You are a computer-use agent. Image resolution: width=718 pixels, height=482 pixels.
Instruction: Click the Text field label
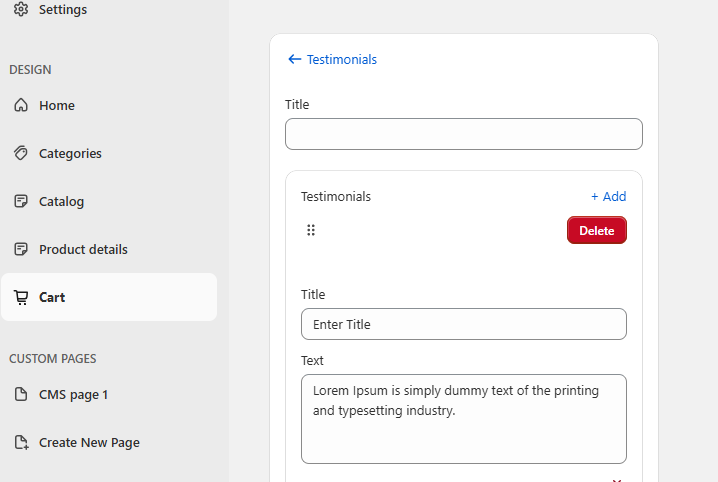pos(312,361)
